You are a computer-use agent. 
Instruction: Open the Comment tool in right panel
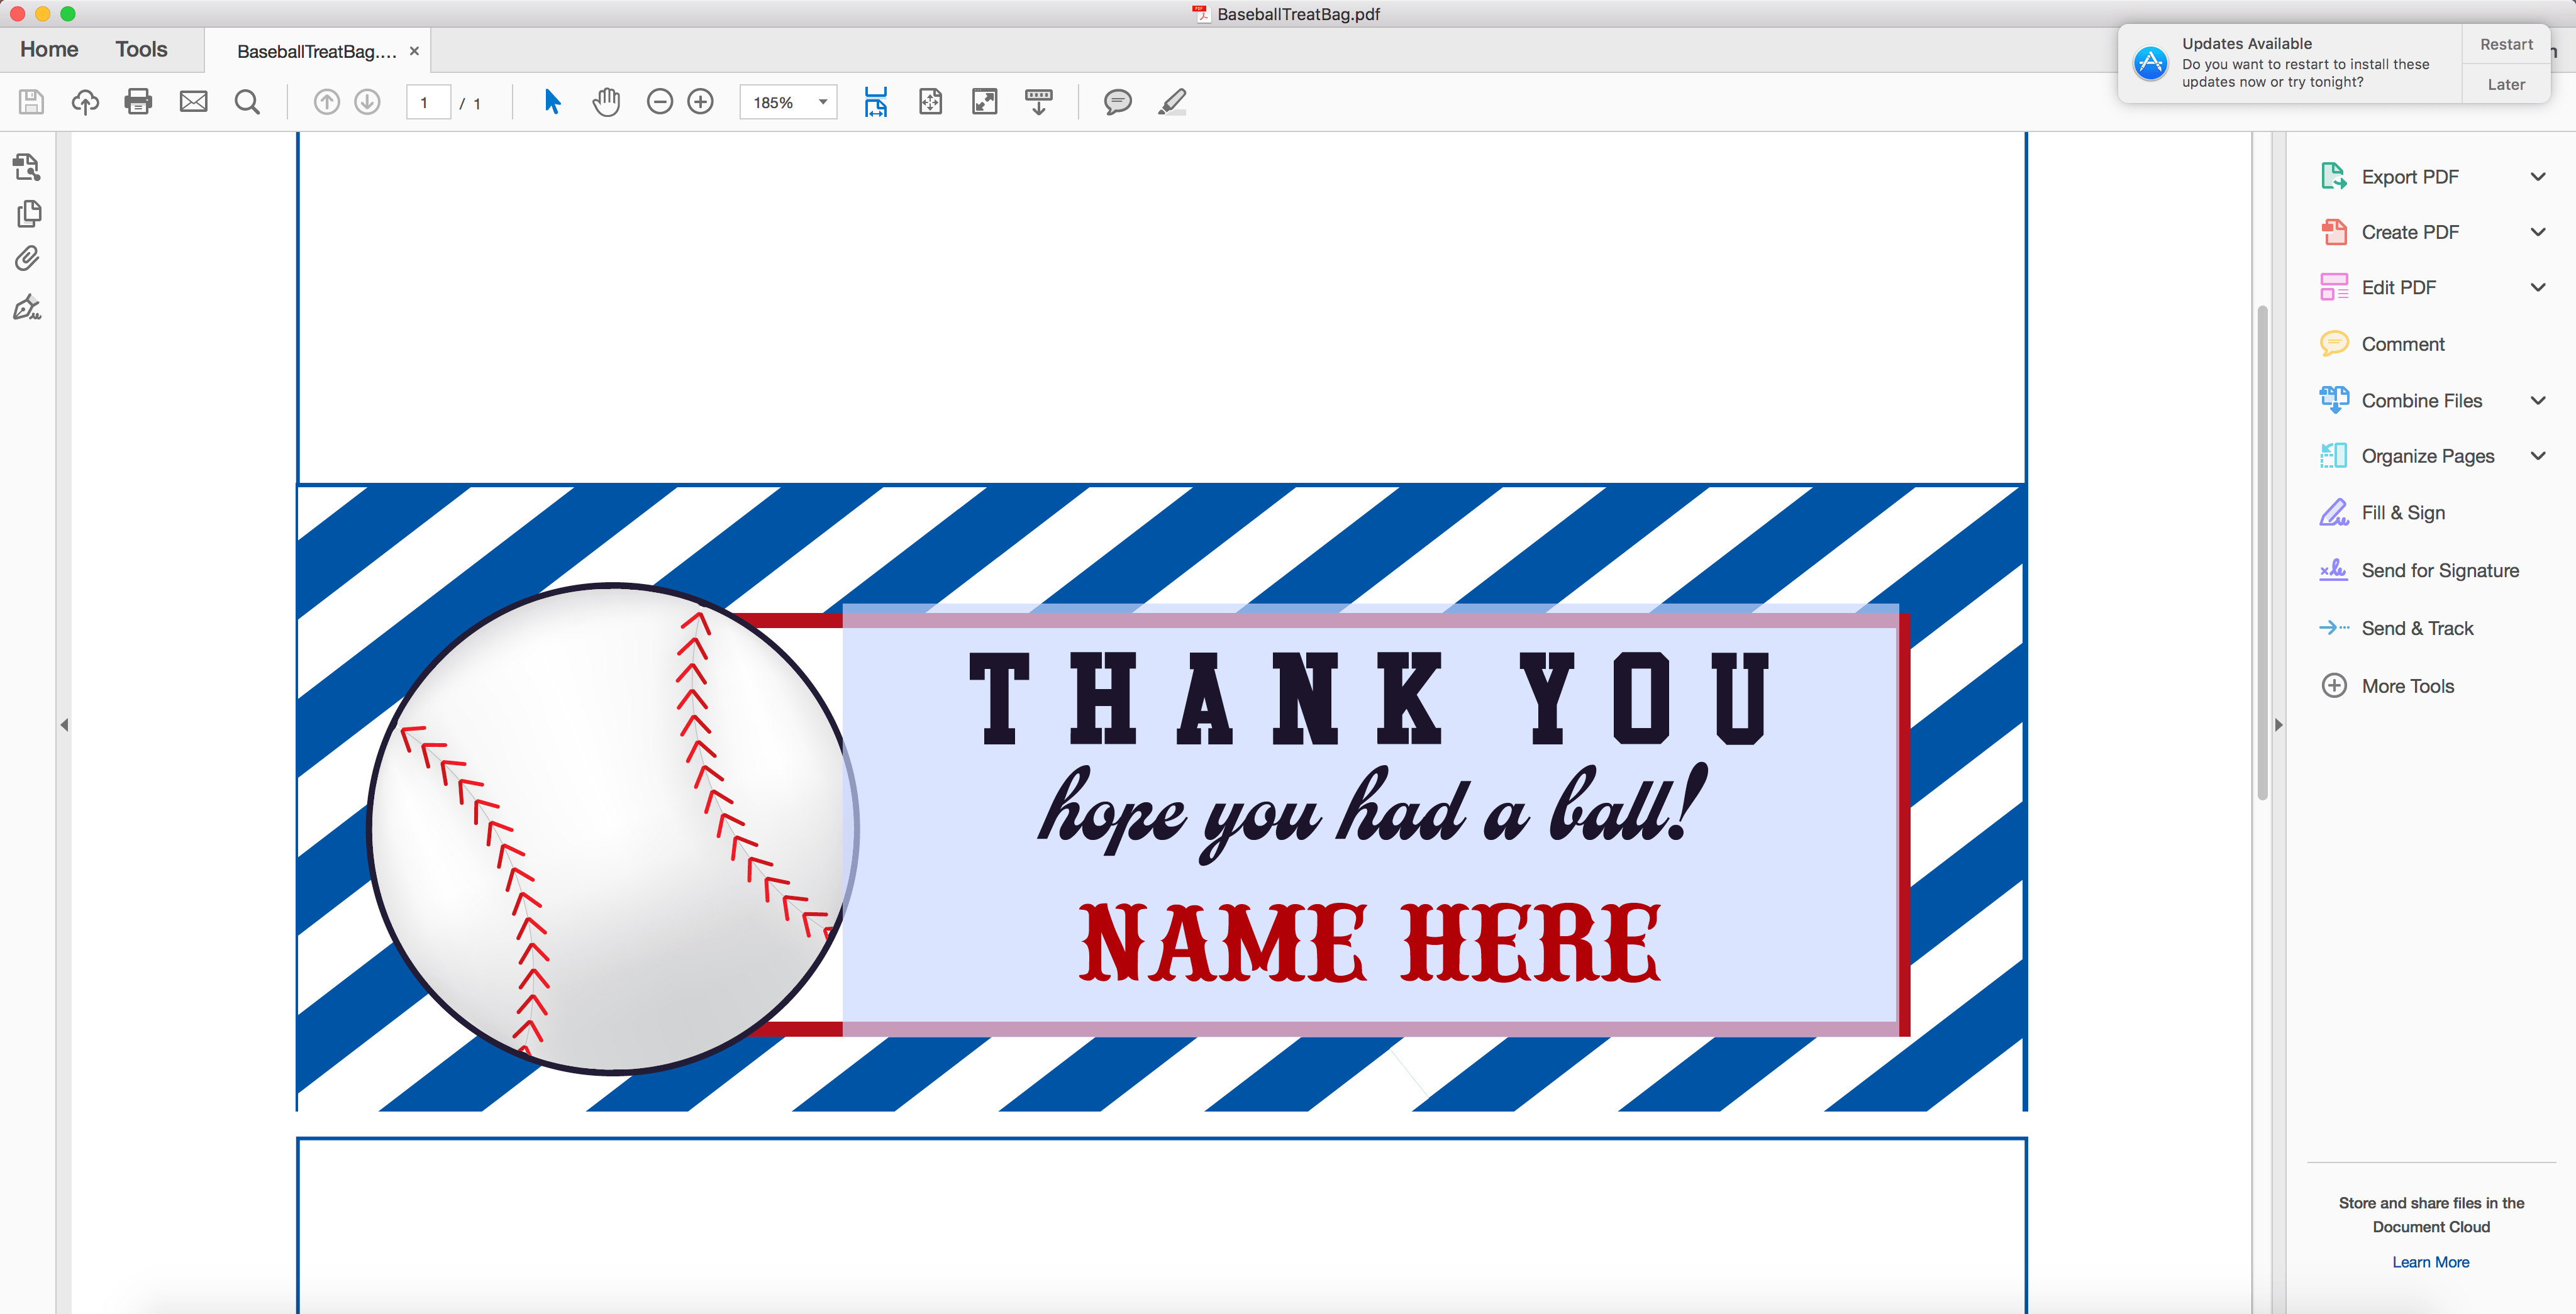[x=2404, y=343]
